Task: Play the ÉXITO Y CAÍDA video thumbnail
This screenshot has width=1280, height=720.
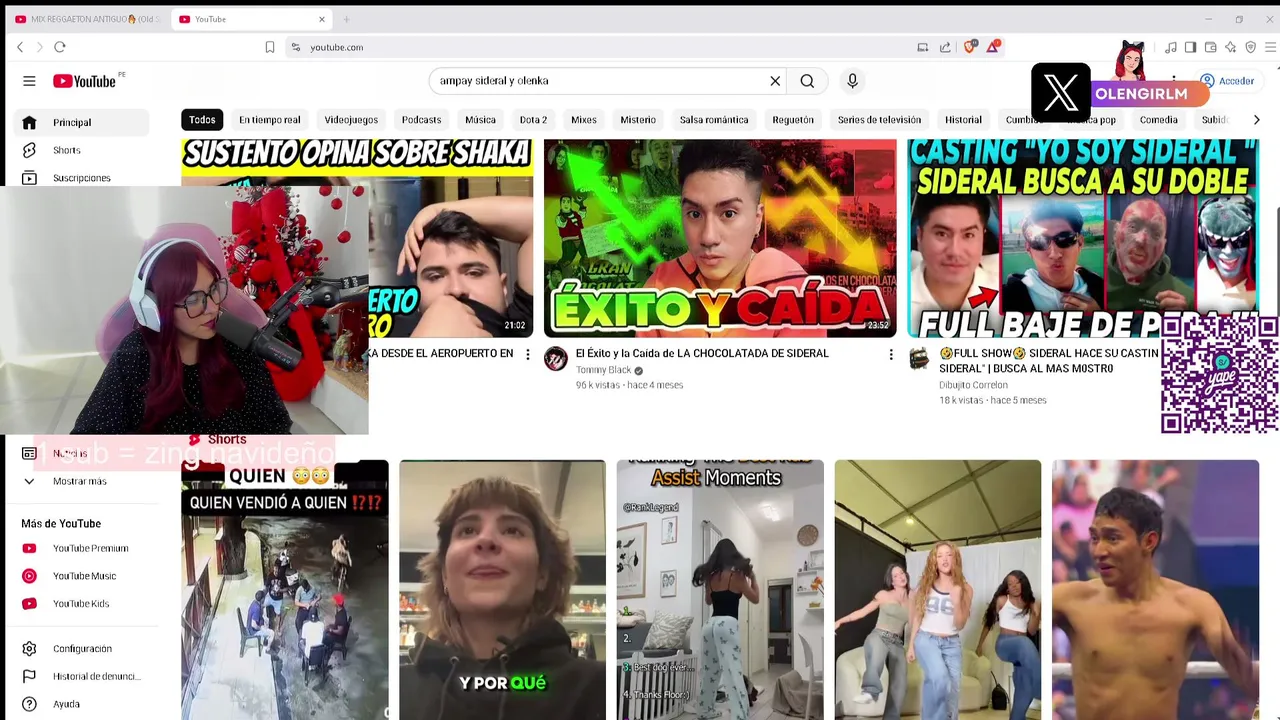Action: 720,238
